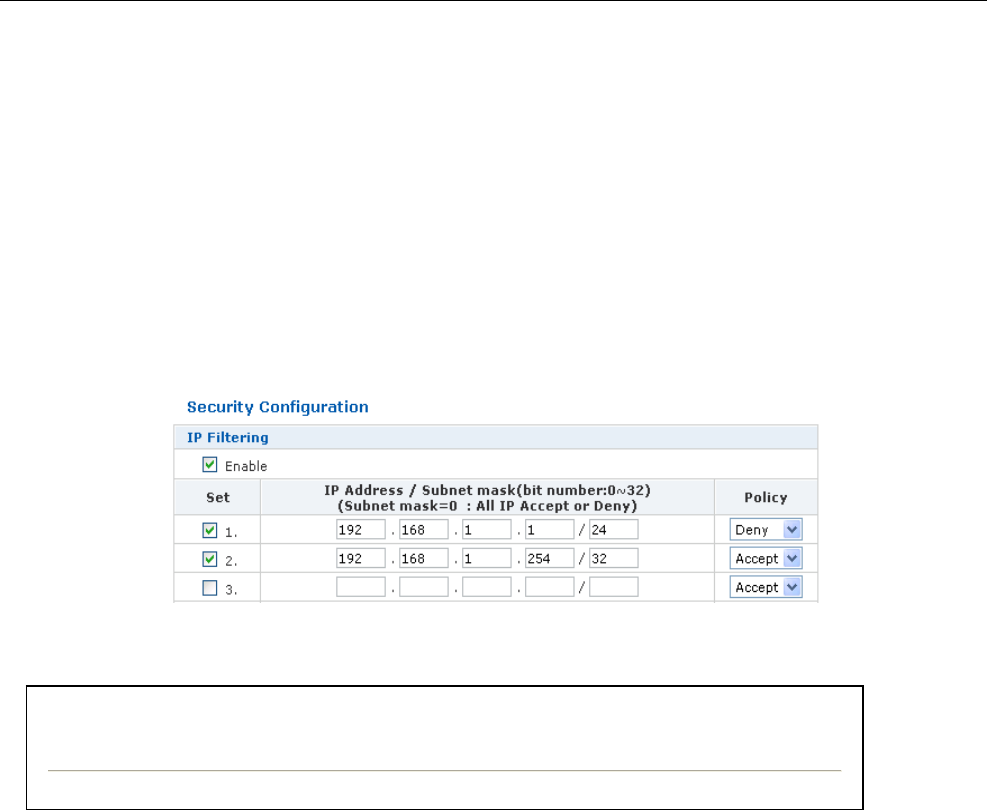This screenshot has width=987, height=810.
Task: Click the Security Configuration heading
Action: 278,407
